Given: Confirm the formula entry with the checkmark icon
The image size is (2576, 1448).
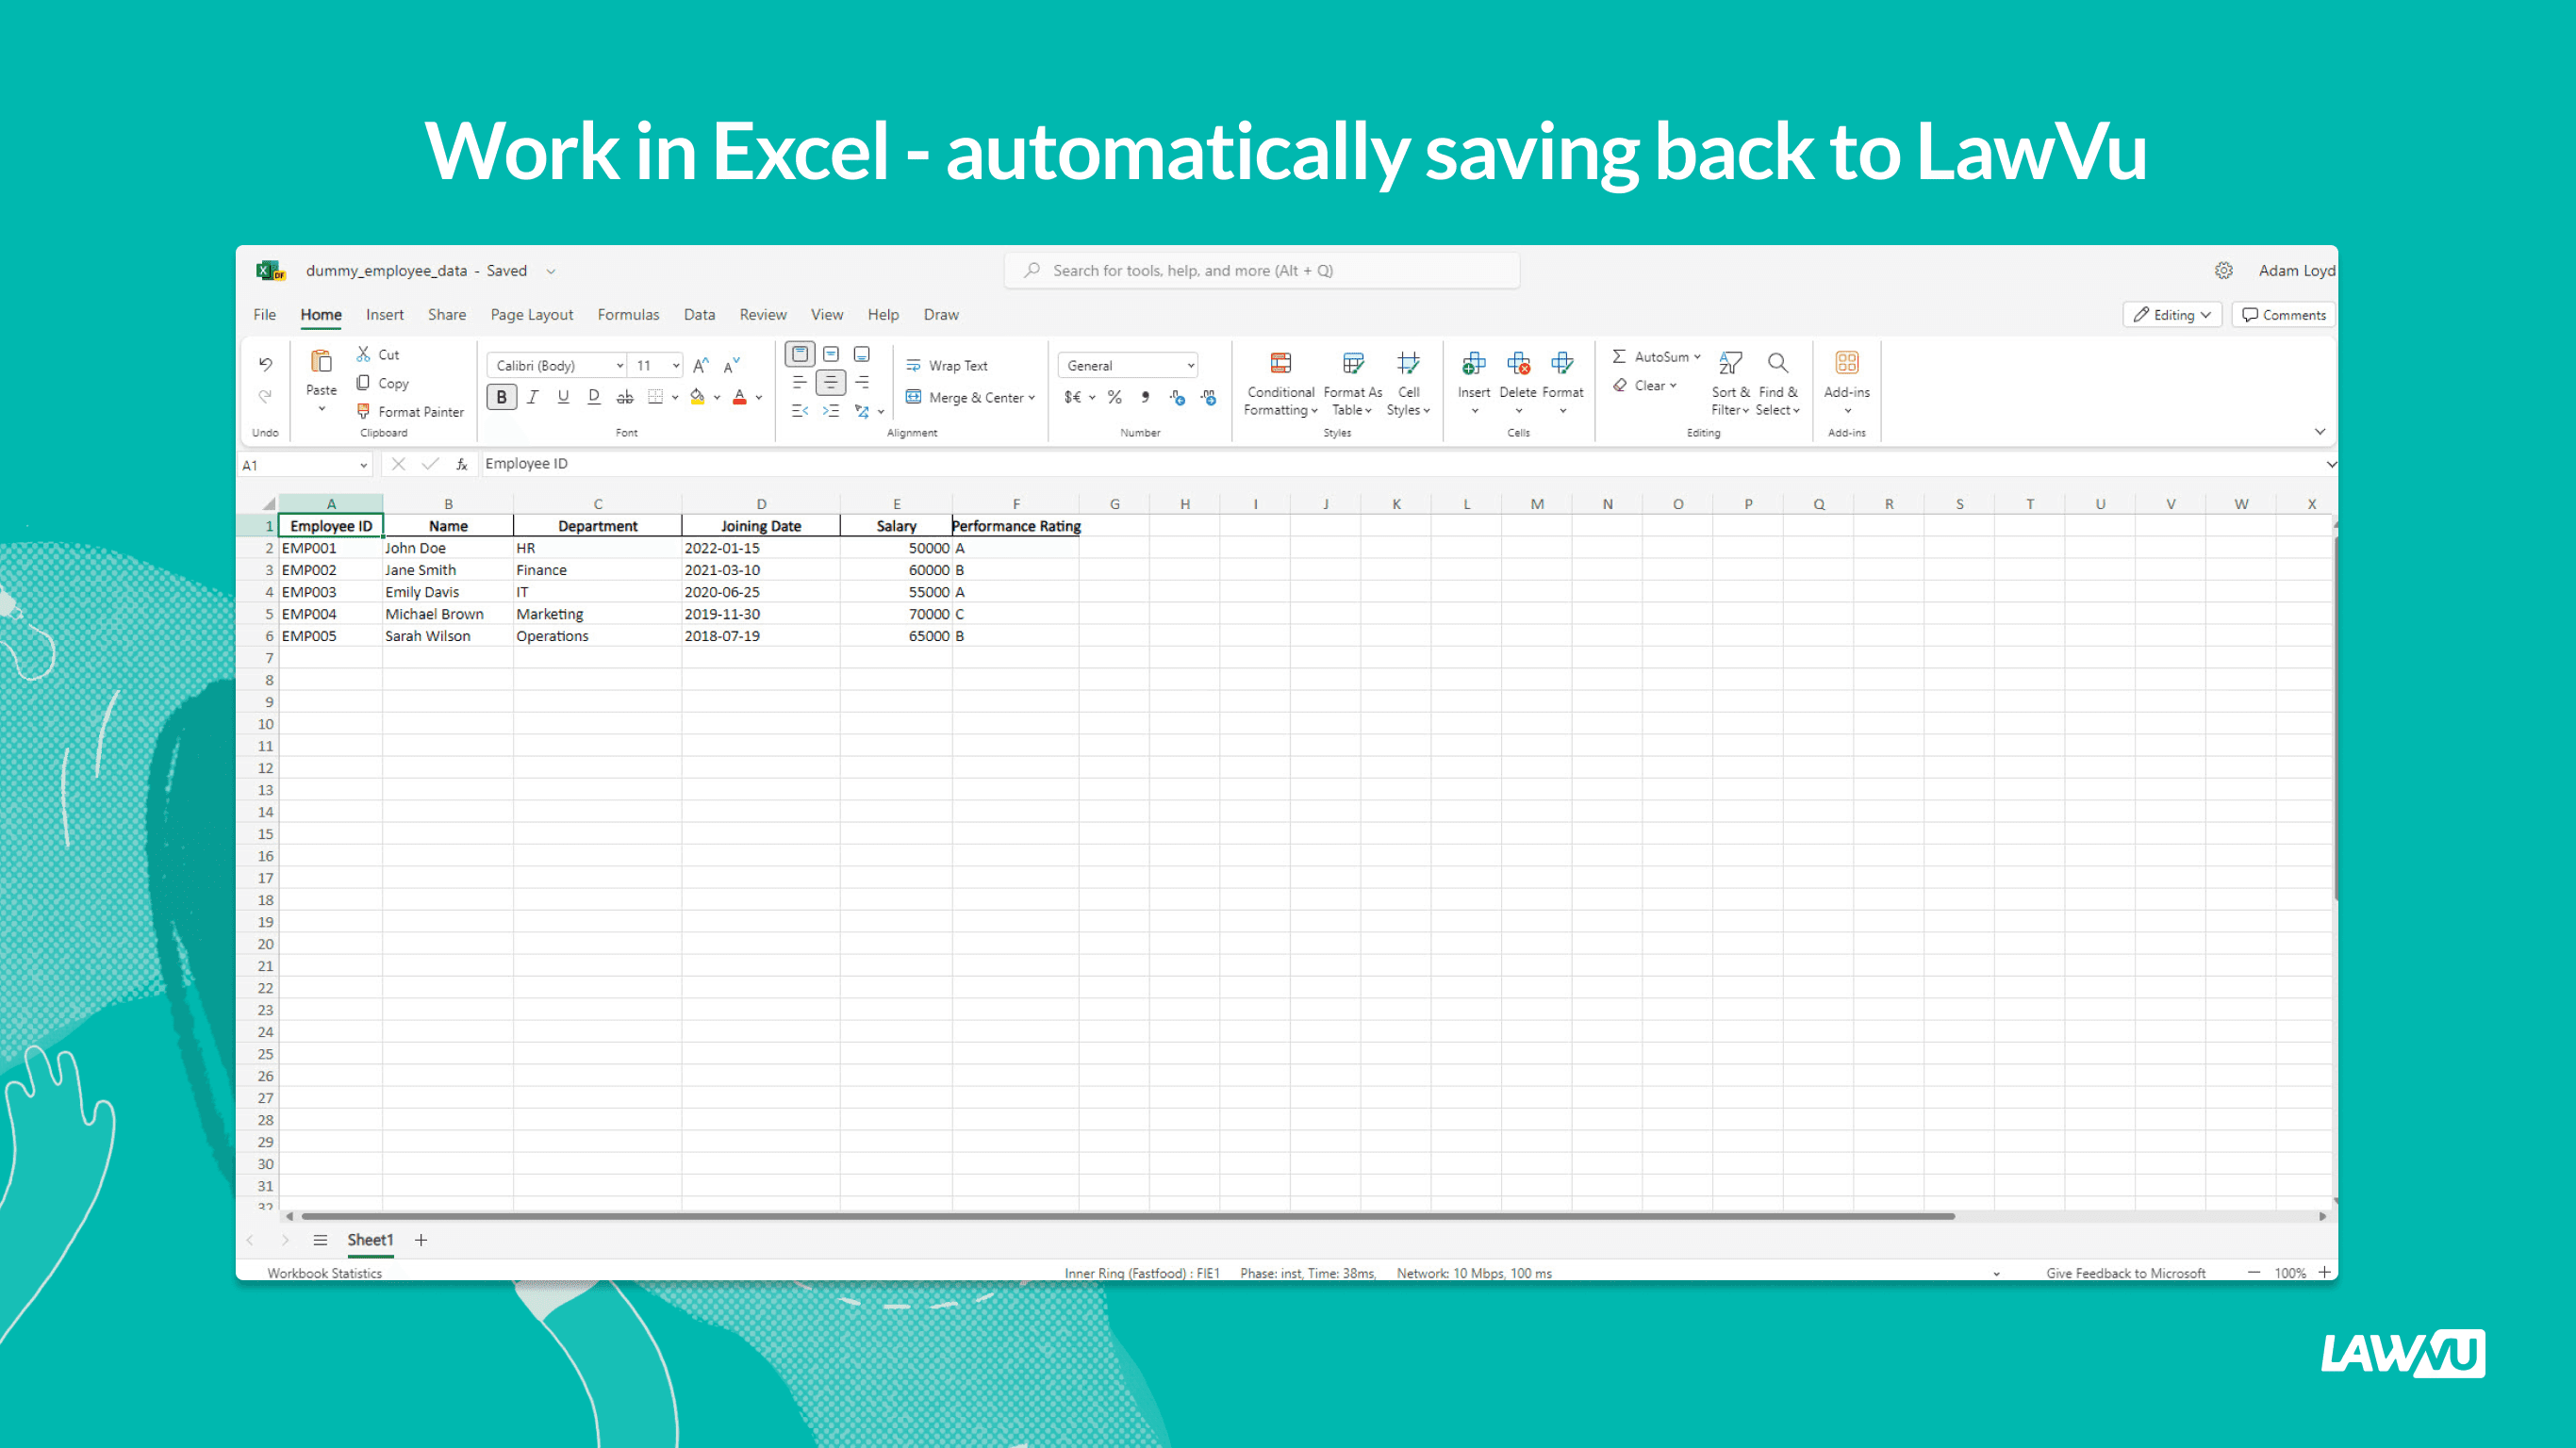Looking at the screenshot, I should tap(430, 464).
